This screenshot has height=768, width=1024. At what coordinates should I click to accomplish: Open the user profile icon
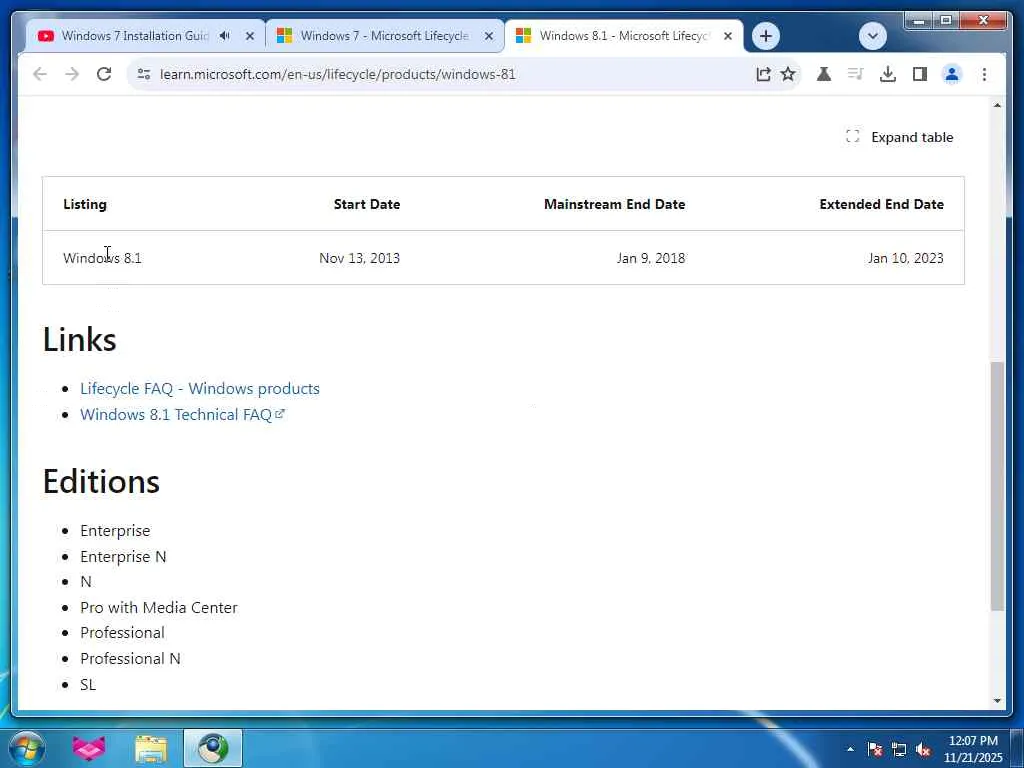952,74
